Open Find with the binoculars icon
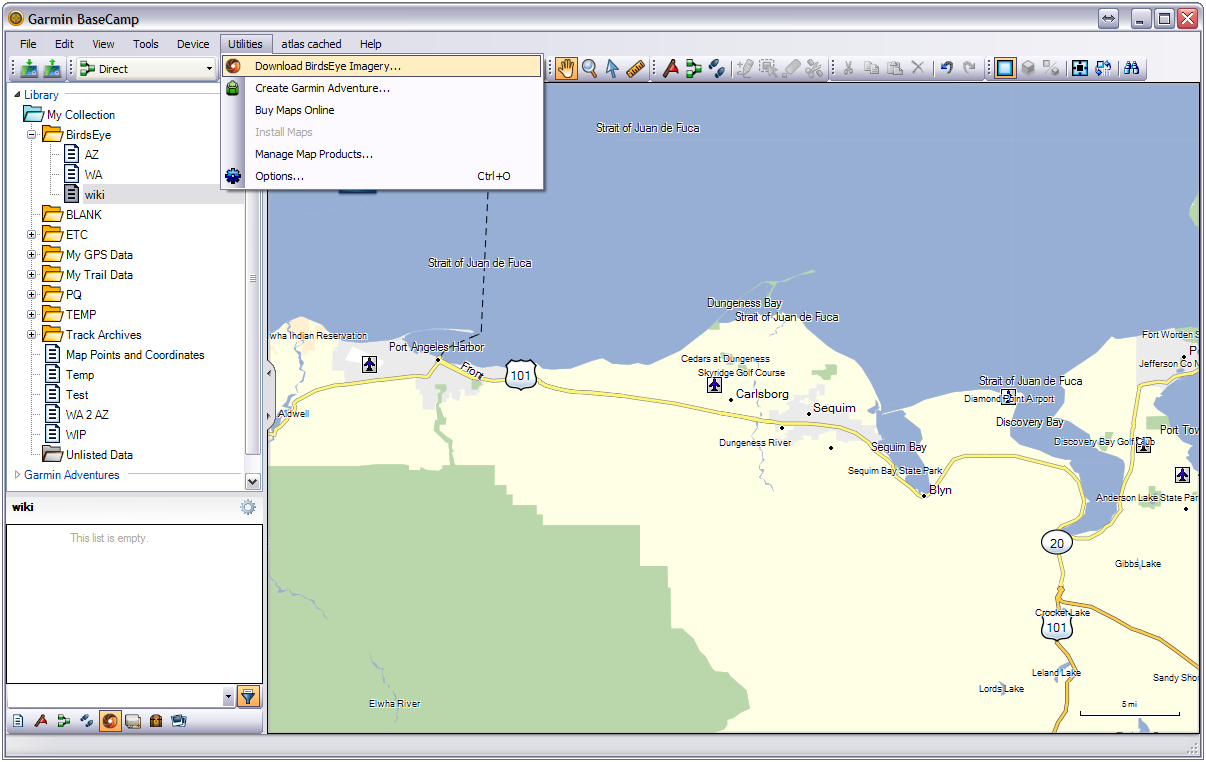This screenshot has width=1206, height=762. point(1132,68)
